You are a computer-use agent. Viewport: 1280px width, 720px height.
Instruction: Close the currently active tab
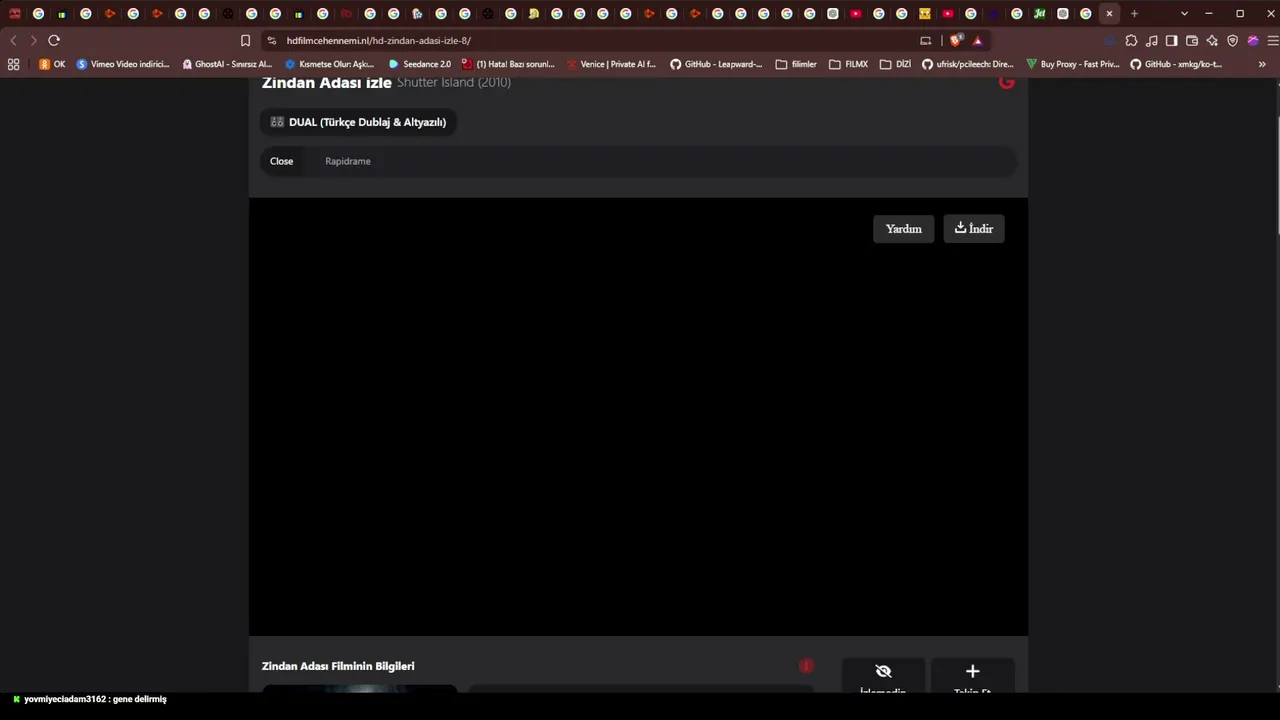point(1109,14)
